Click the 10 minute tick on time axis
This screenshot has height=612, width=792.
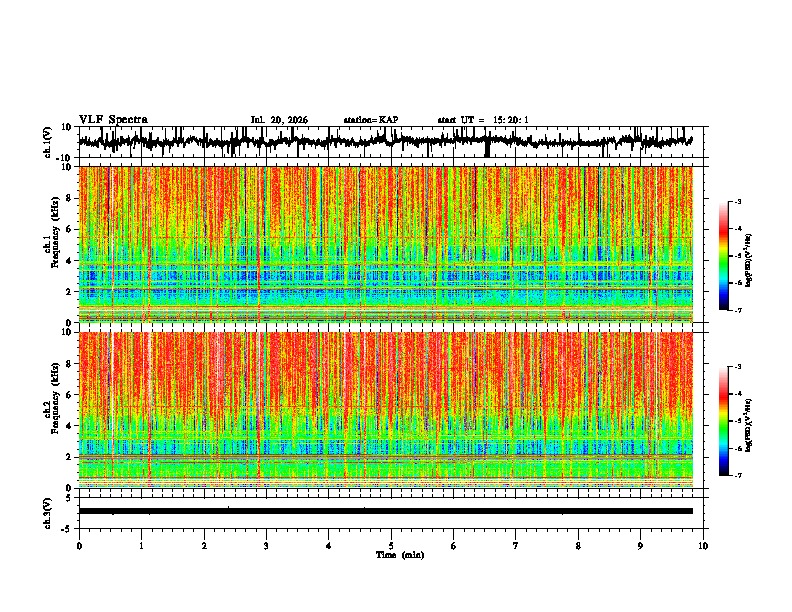(x=703, y=546)
